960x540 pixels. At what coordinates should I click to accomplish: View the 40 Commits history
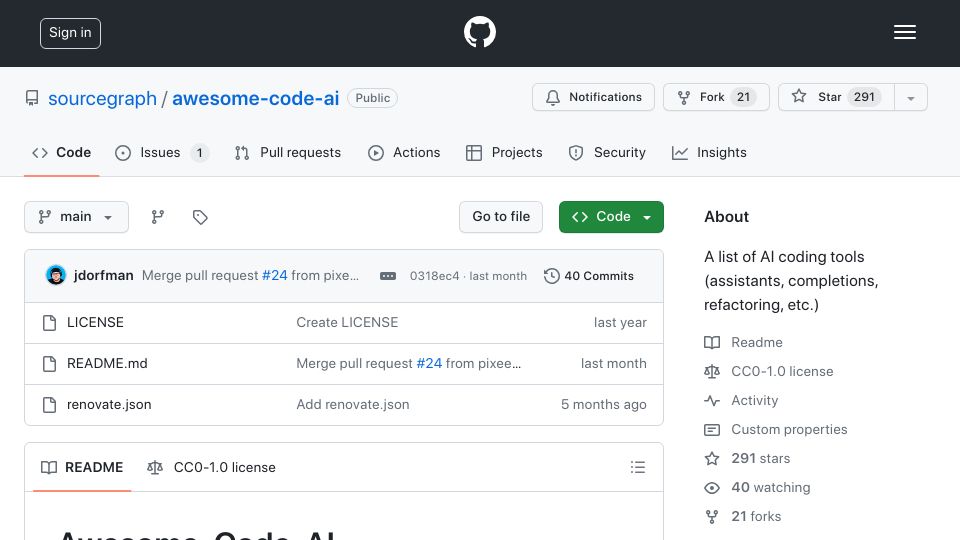588,276
